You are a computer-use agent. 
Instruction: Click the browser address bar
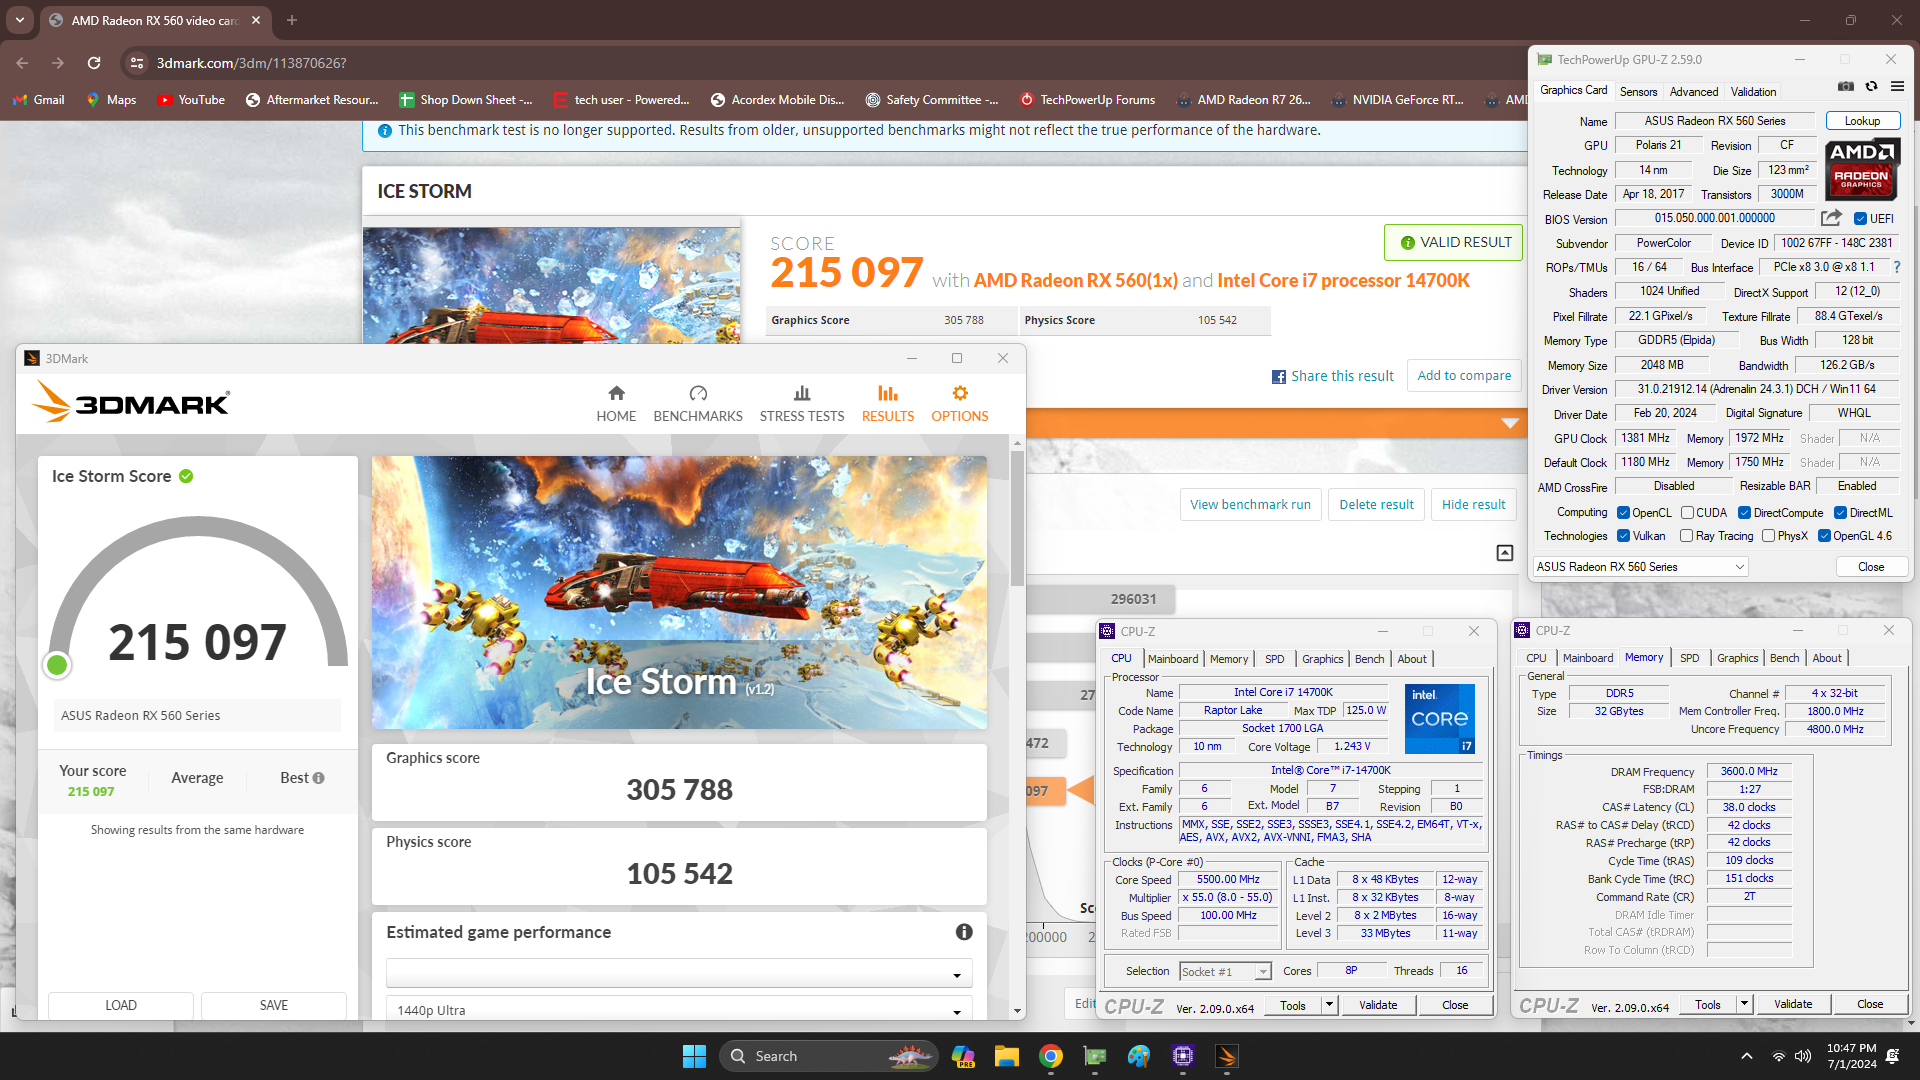820,63
